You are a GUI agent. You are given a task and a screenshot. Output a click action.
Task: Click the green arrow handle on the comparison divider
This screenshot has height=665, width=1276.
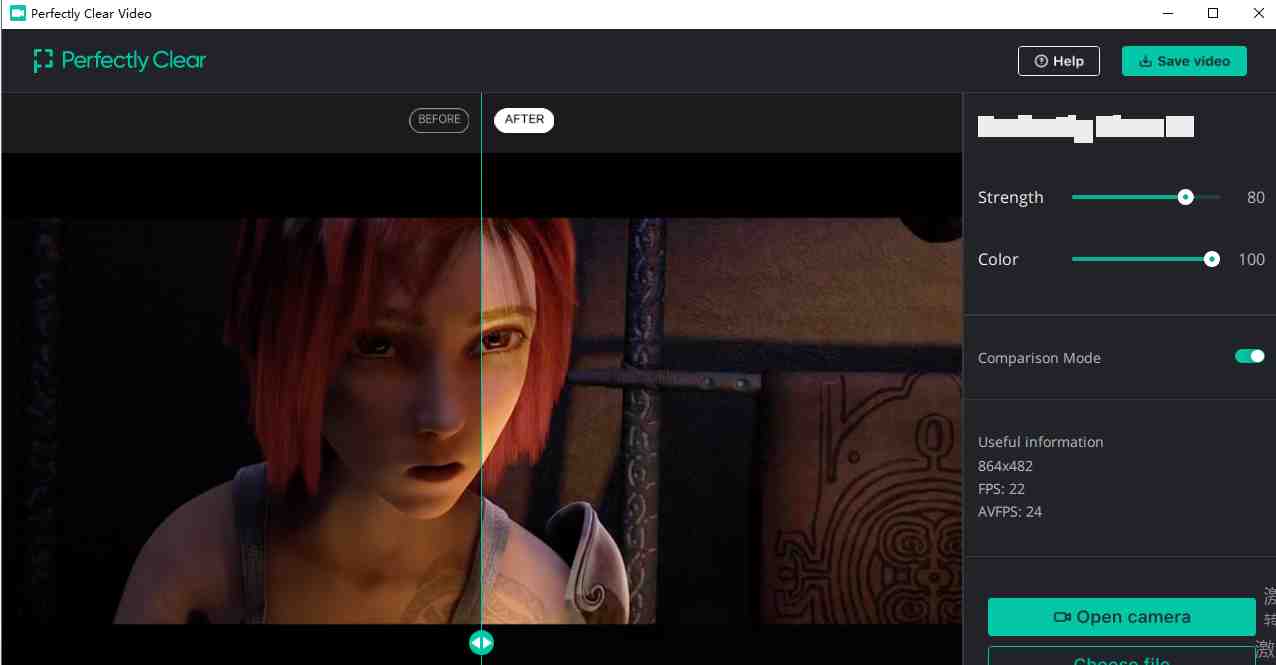coord(481,642)
